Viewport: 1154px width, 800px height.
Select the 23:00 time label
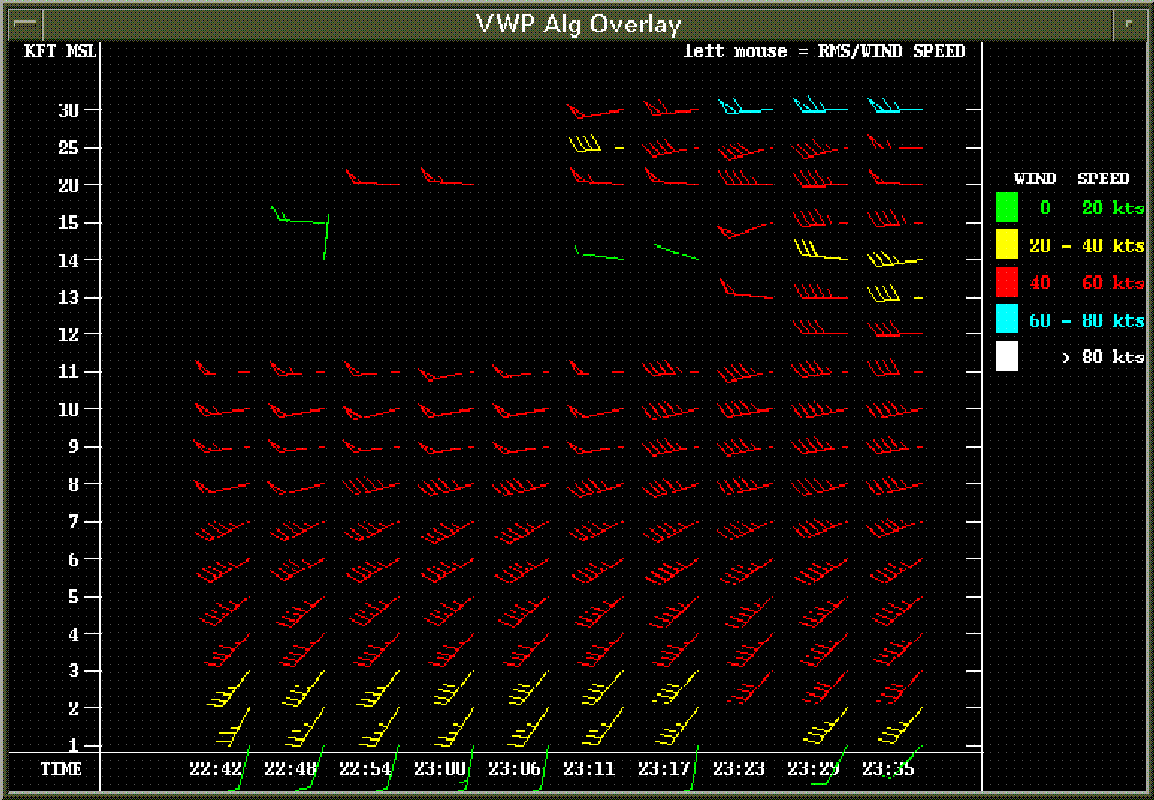click(x=439, y=769)
